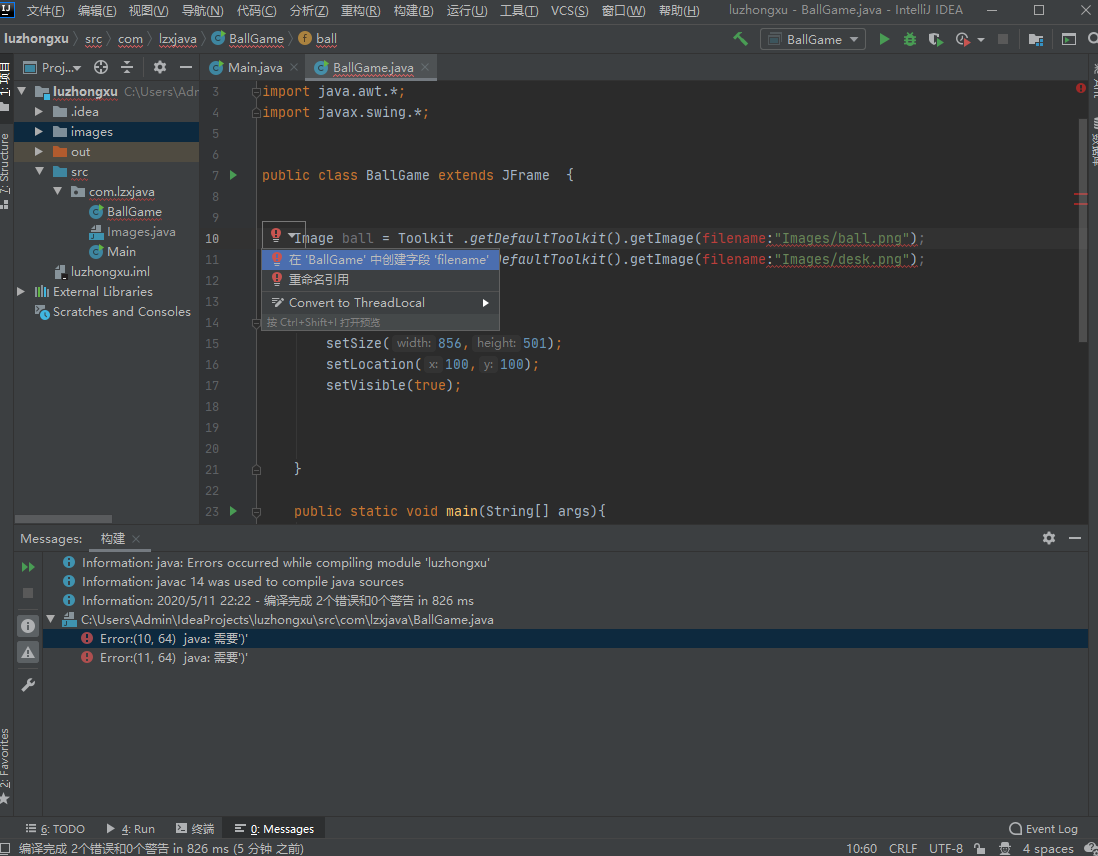Expand the out folder
Viewport: 1098px width, 856px height.
pyautogui.click(x=39, y=152)
